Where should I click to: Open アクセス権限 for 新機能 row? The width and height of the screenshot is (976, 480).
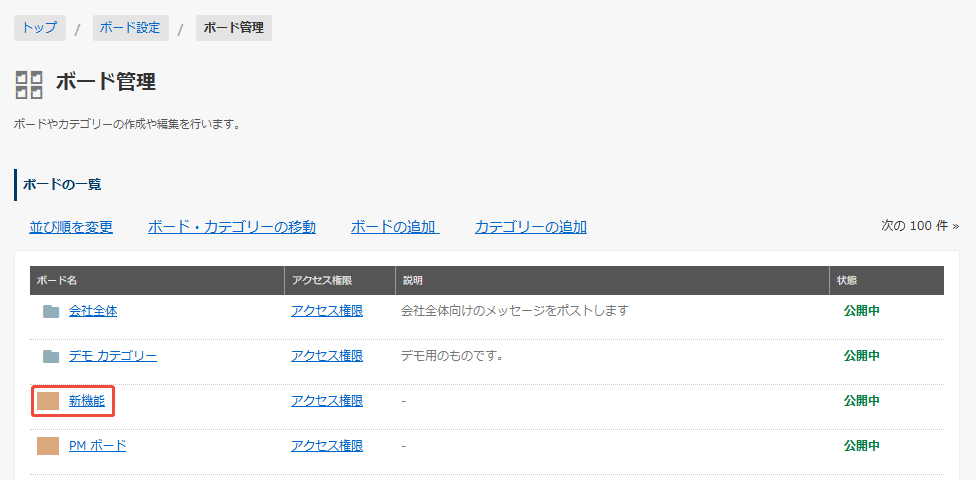(x=327, y=402)
